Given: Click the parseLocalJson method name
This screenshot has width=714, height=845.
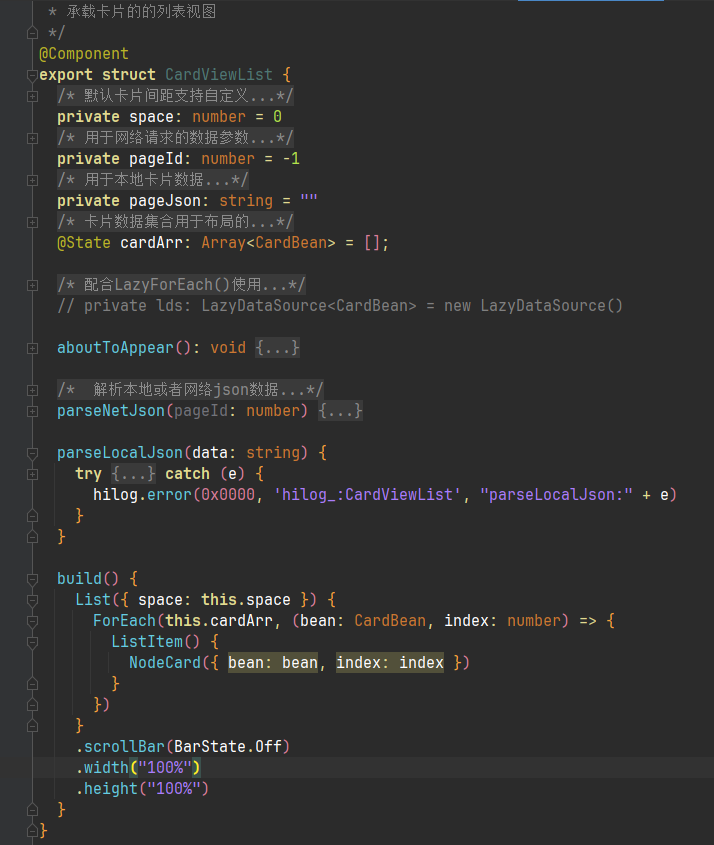Looking at the screenshot, I should 120,453.
